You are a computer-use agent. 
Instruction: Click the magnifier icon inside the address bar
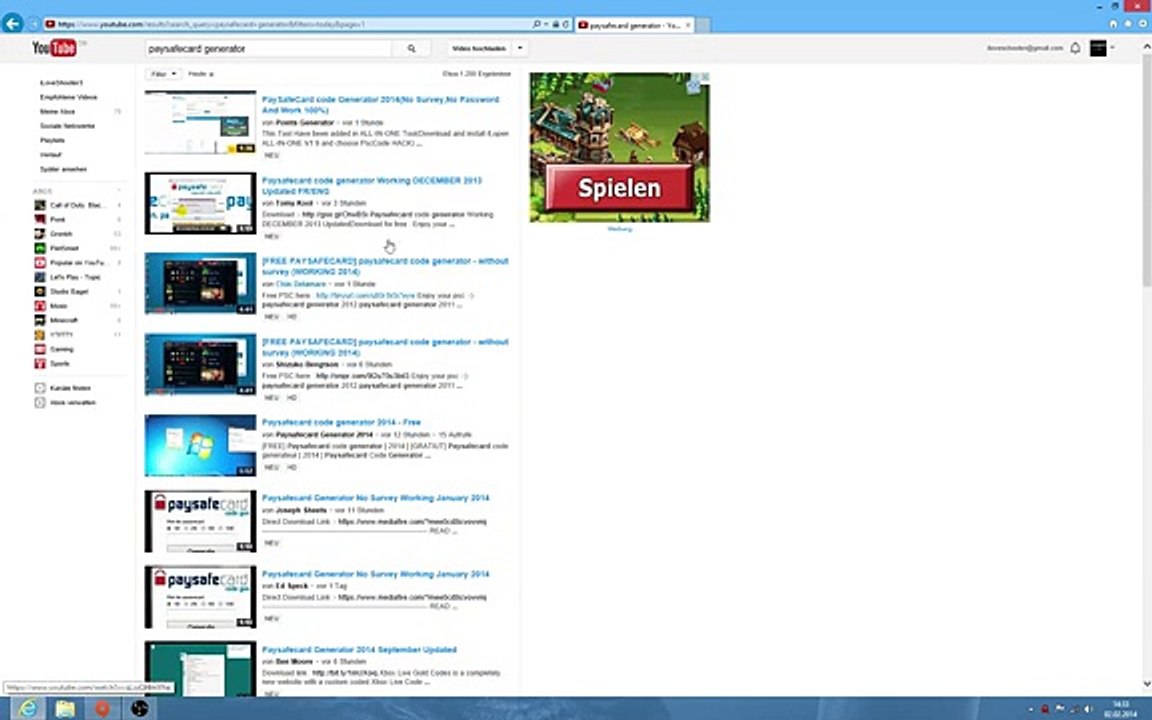[x=536, y=24]
